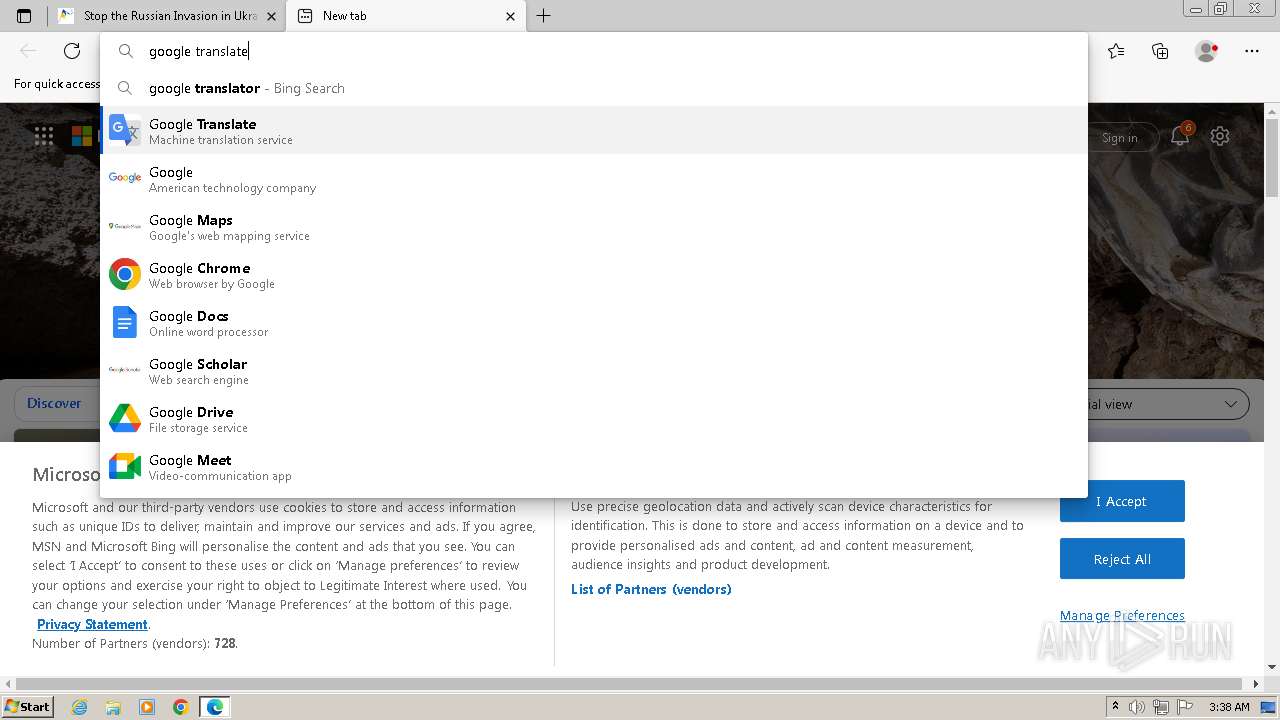The width and height of the screenshot is (1280, 720).
Task: Click the Microsoft logo icon on page
Action: point(82,136)
